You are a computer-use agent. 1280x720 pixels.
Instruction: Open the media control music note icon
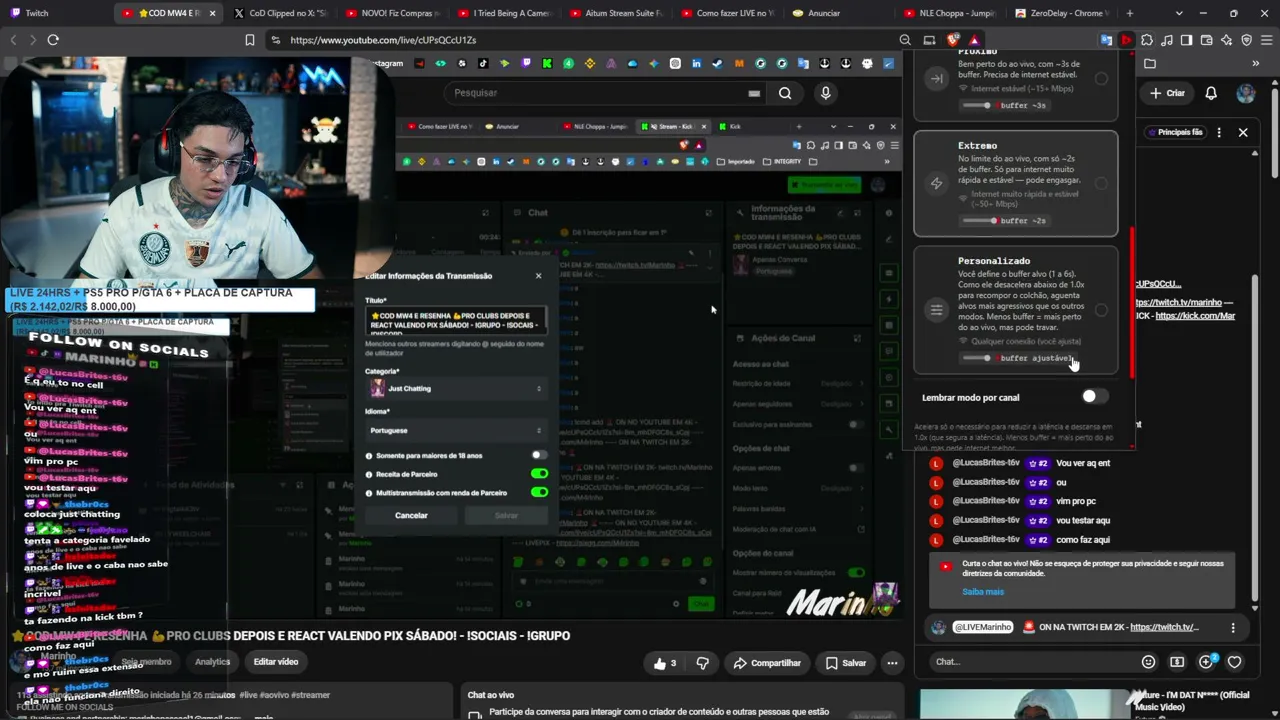1166,40
